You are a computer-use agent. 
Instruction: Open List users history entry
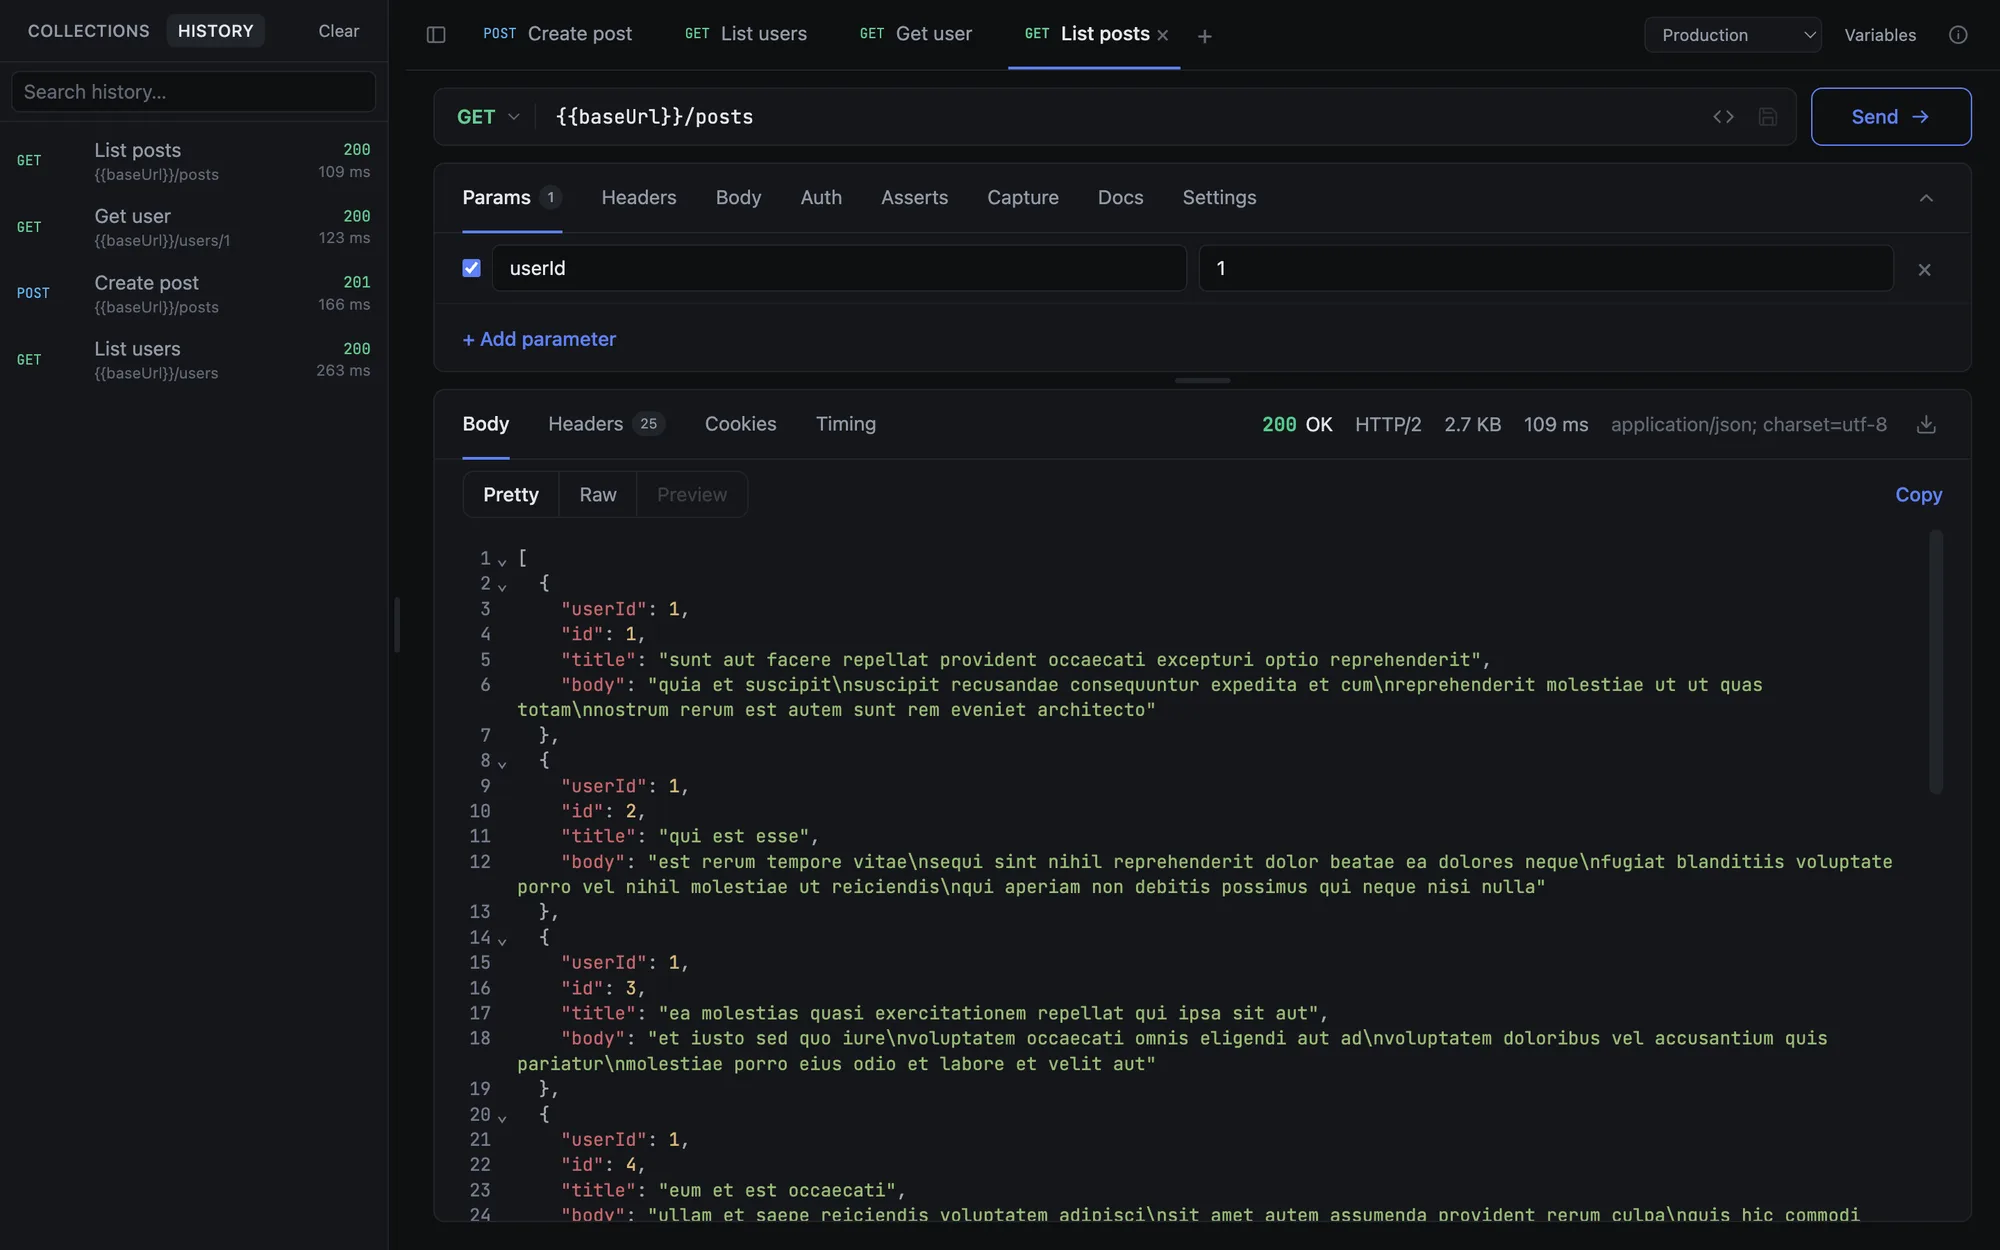click(194, 360)
